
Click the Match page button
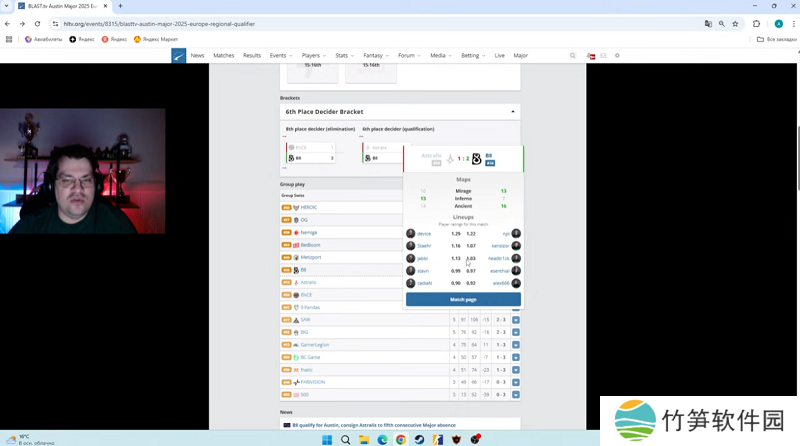(463, 299)
